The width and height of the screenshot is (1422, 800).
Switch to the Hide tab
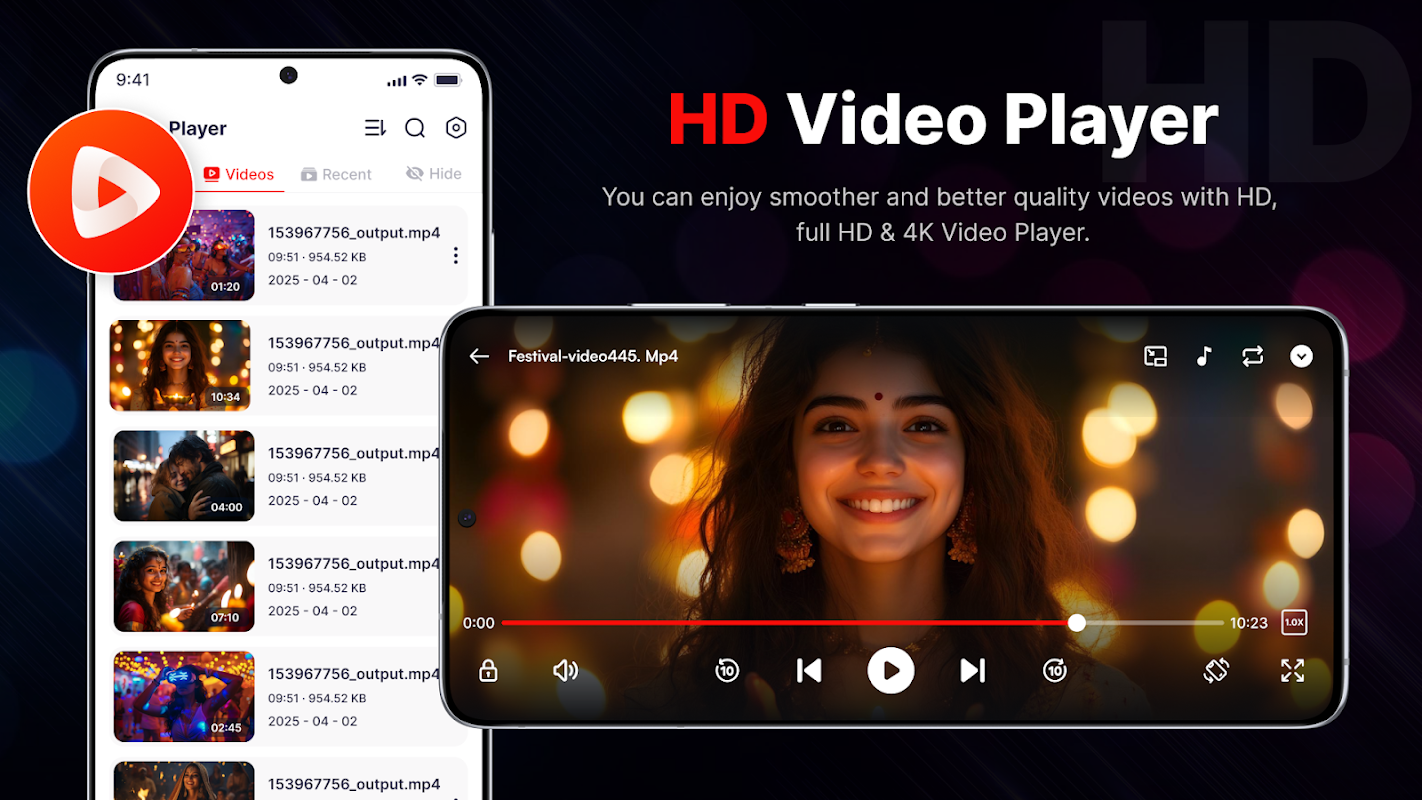tap(434, 174)
